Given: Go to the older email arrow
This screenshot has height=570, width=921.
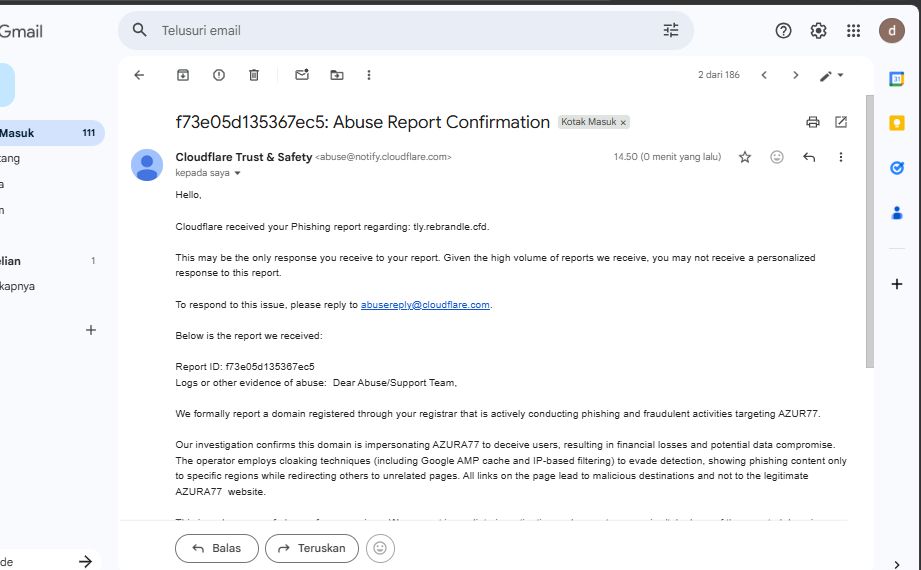Looking at the screenshot, I should pyautogui.click(x=795, y=75).
